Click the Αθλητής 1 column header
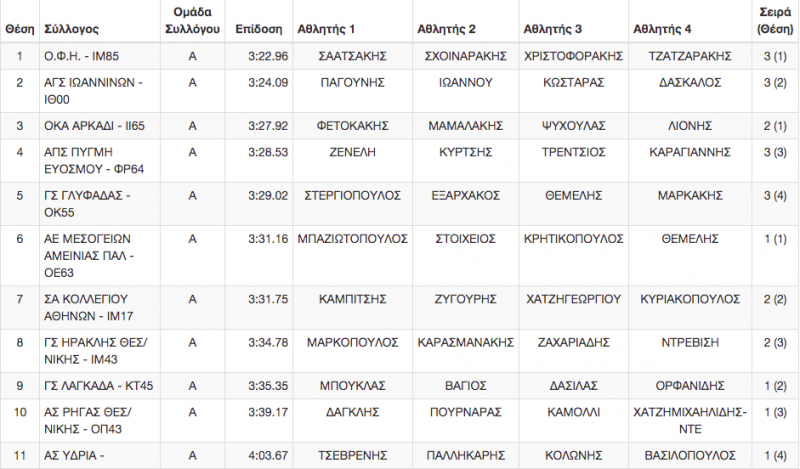 tap(326, 29)
